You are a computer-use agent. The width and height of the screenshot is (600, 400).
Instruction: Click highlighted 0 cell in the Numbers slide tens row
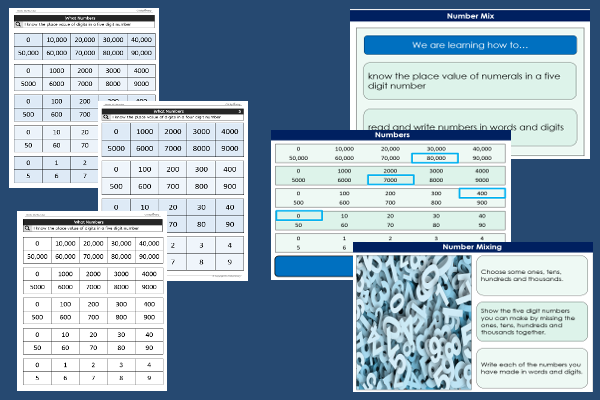pyautogui.click(x=299, y=216)
